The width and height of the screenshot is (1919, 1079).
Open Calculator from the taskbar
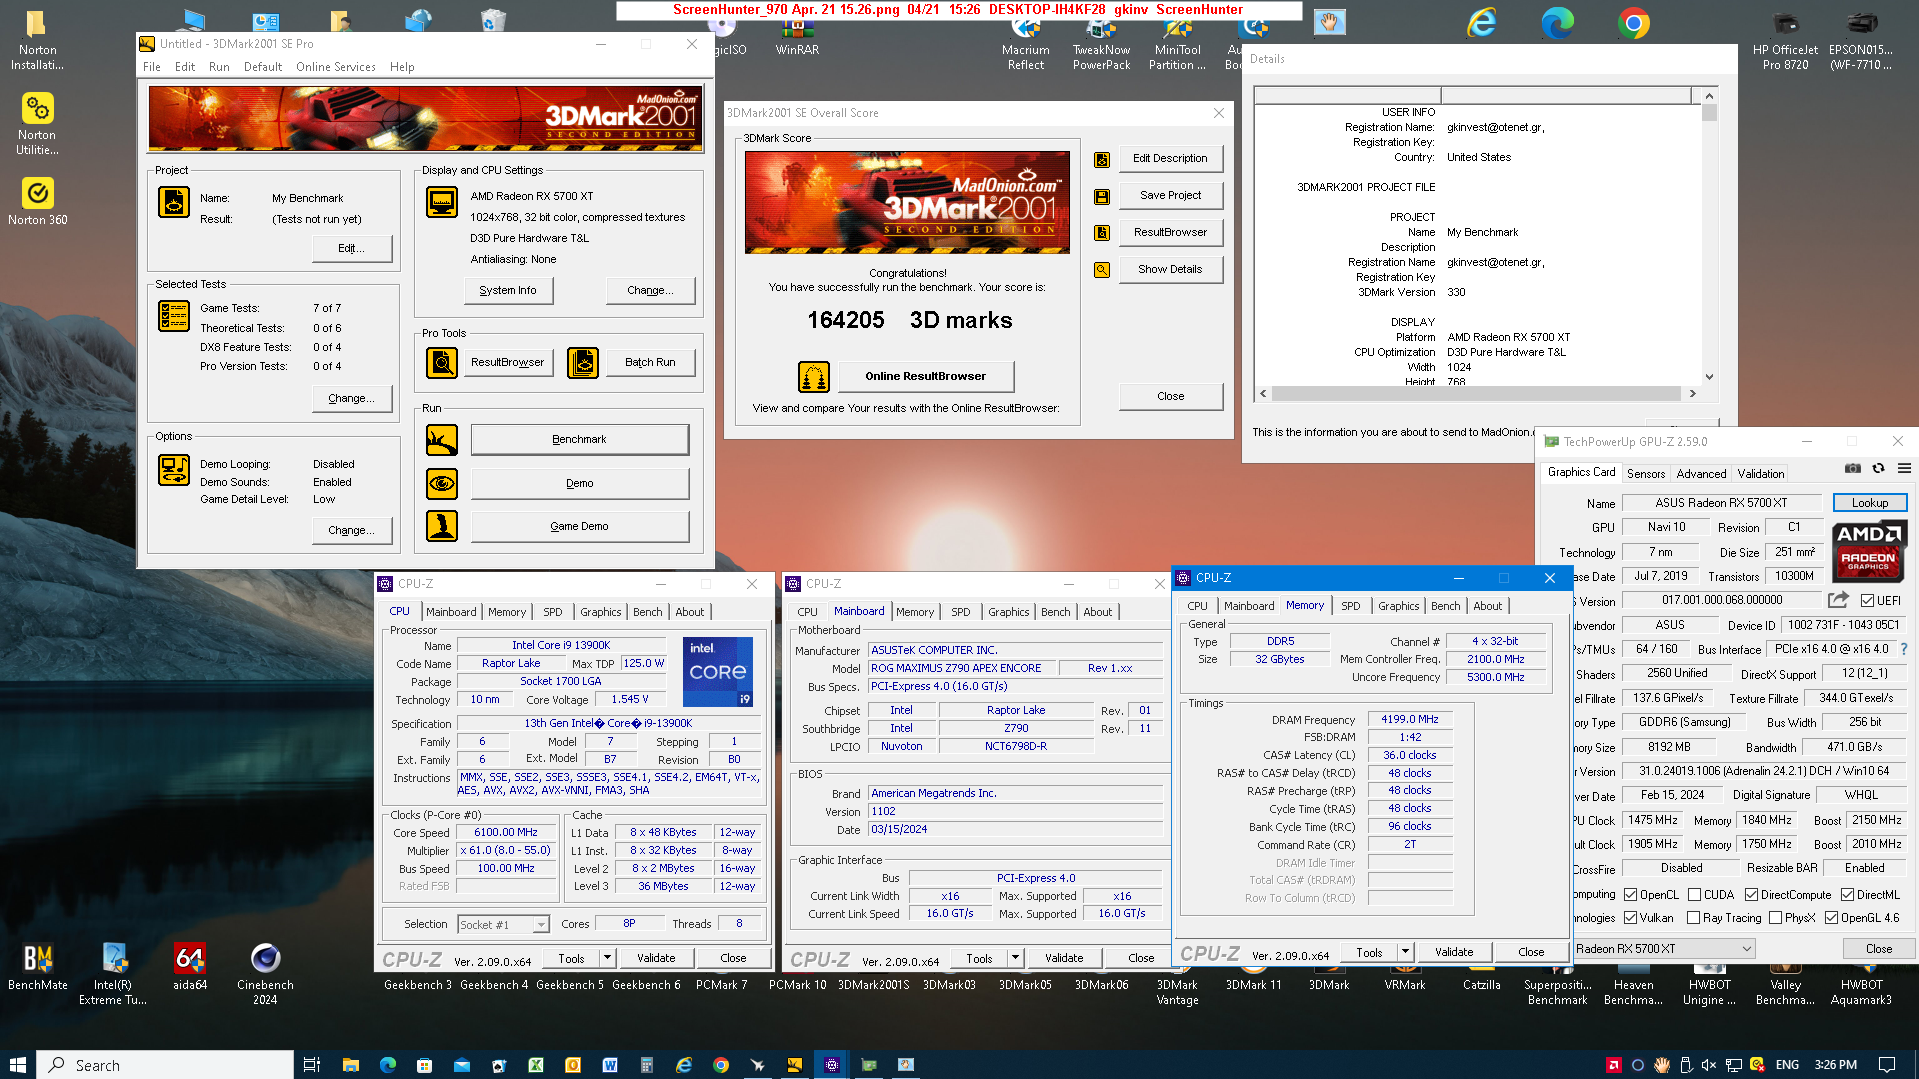tap(647, 1065)
